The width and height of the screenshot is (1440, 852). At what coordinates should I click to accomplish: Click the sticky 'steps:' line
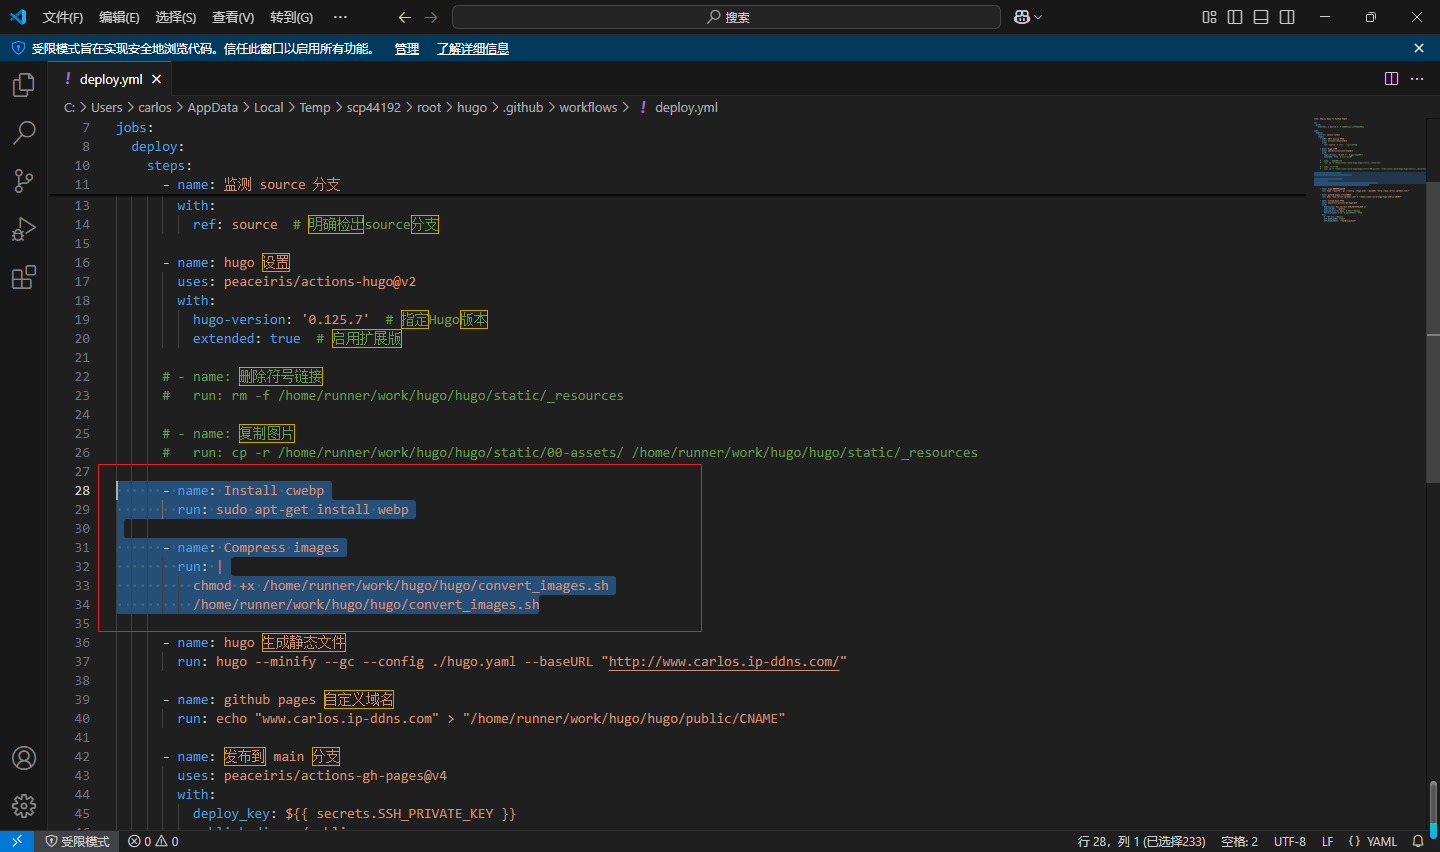170,165
